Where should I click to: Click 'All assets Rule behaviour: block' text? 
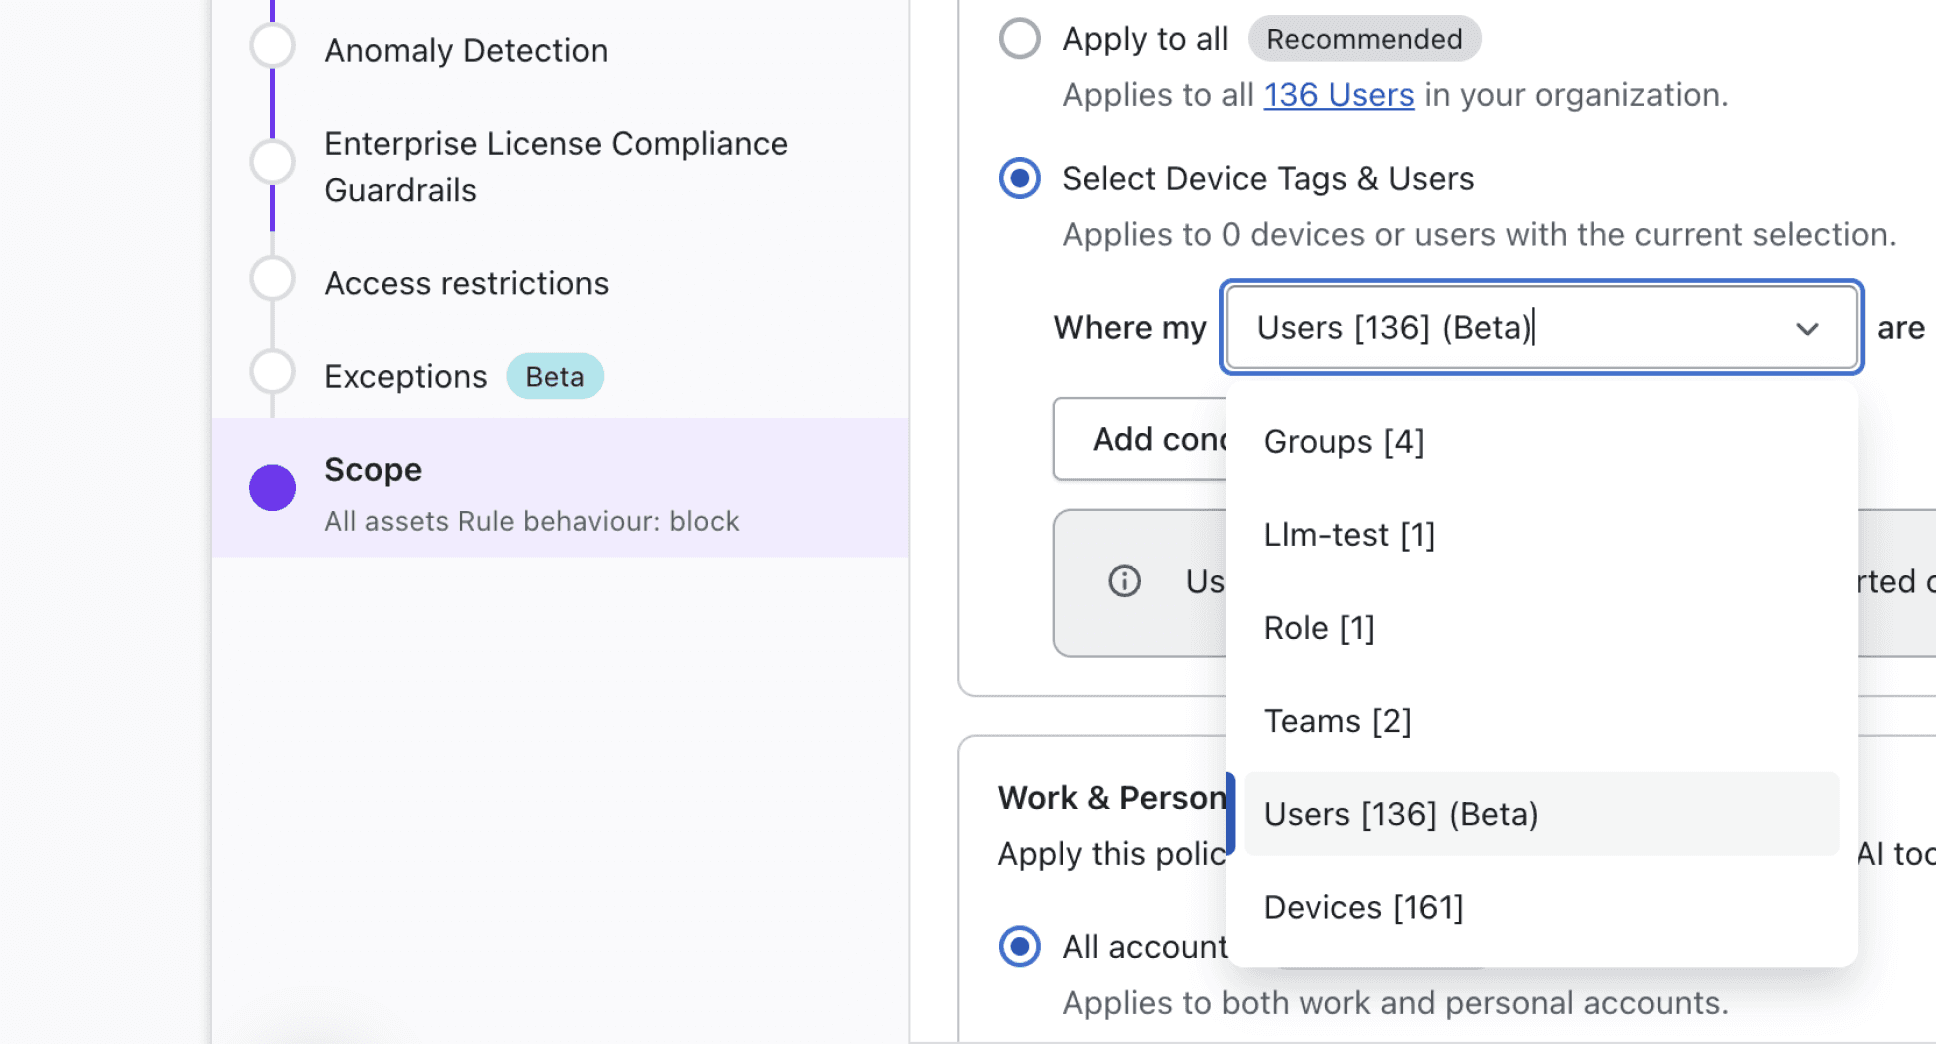coord(531,521)
